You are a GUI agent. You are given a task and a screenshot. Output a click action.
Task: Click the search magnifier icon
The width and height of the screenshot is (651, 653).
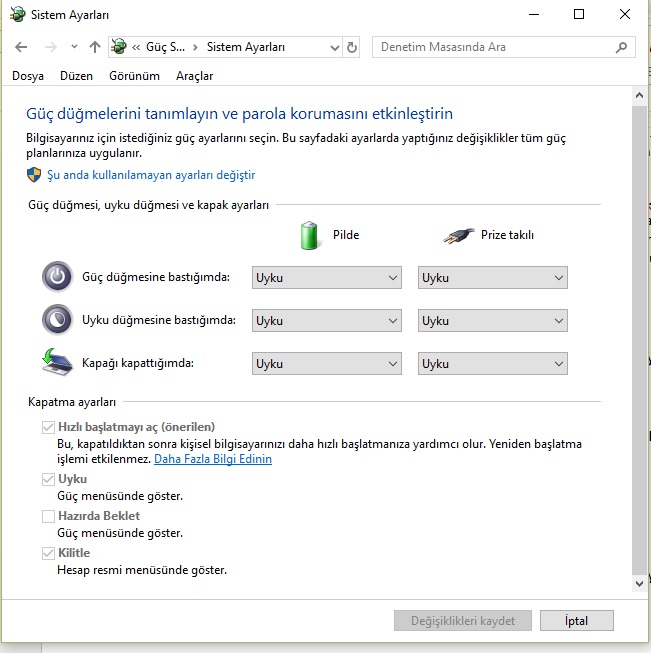[x=621, y=47]
